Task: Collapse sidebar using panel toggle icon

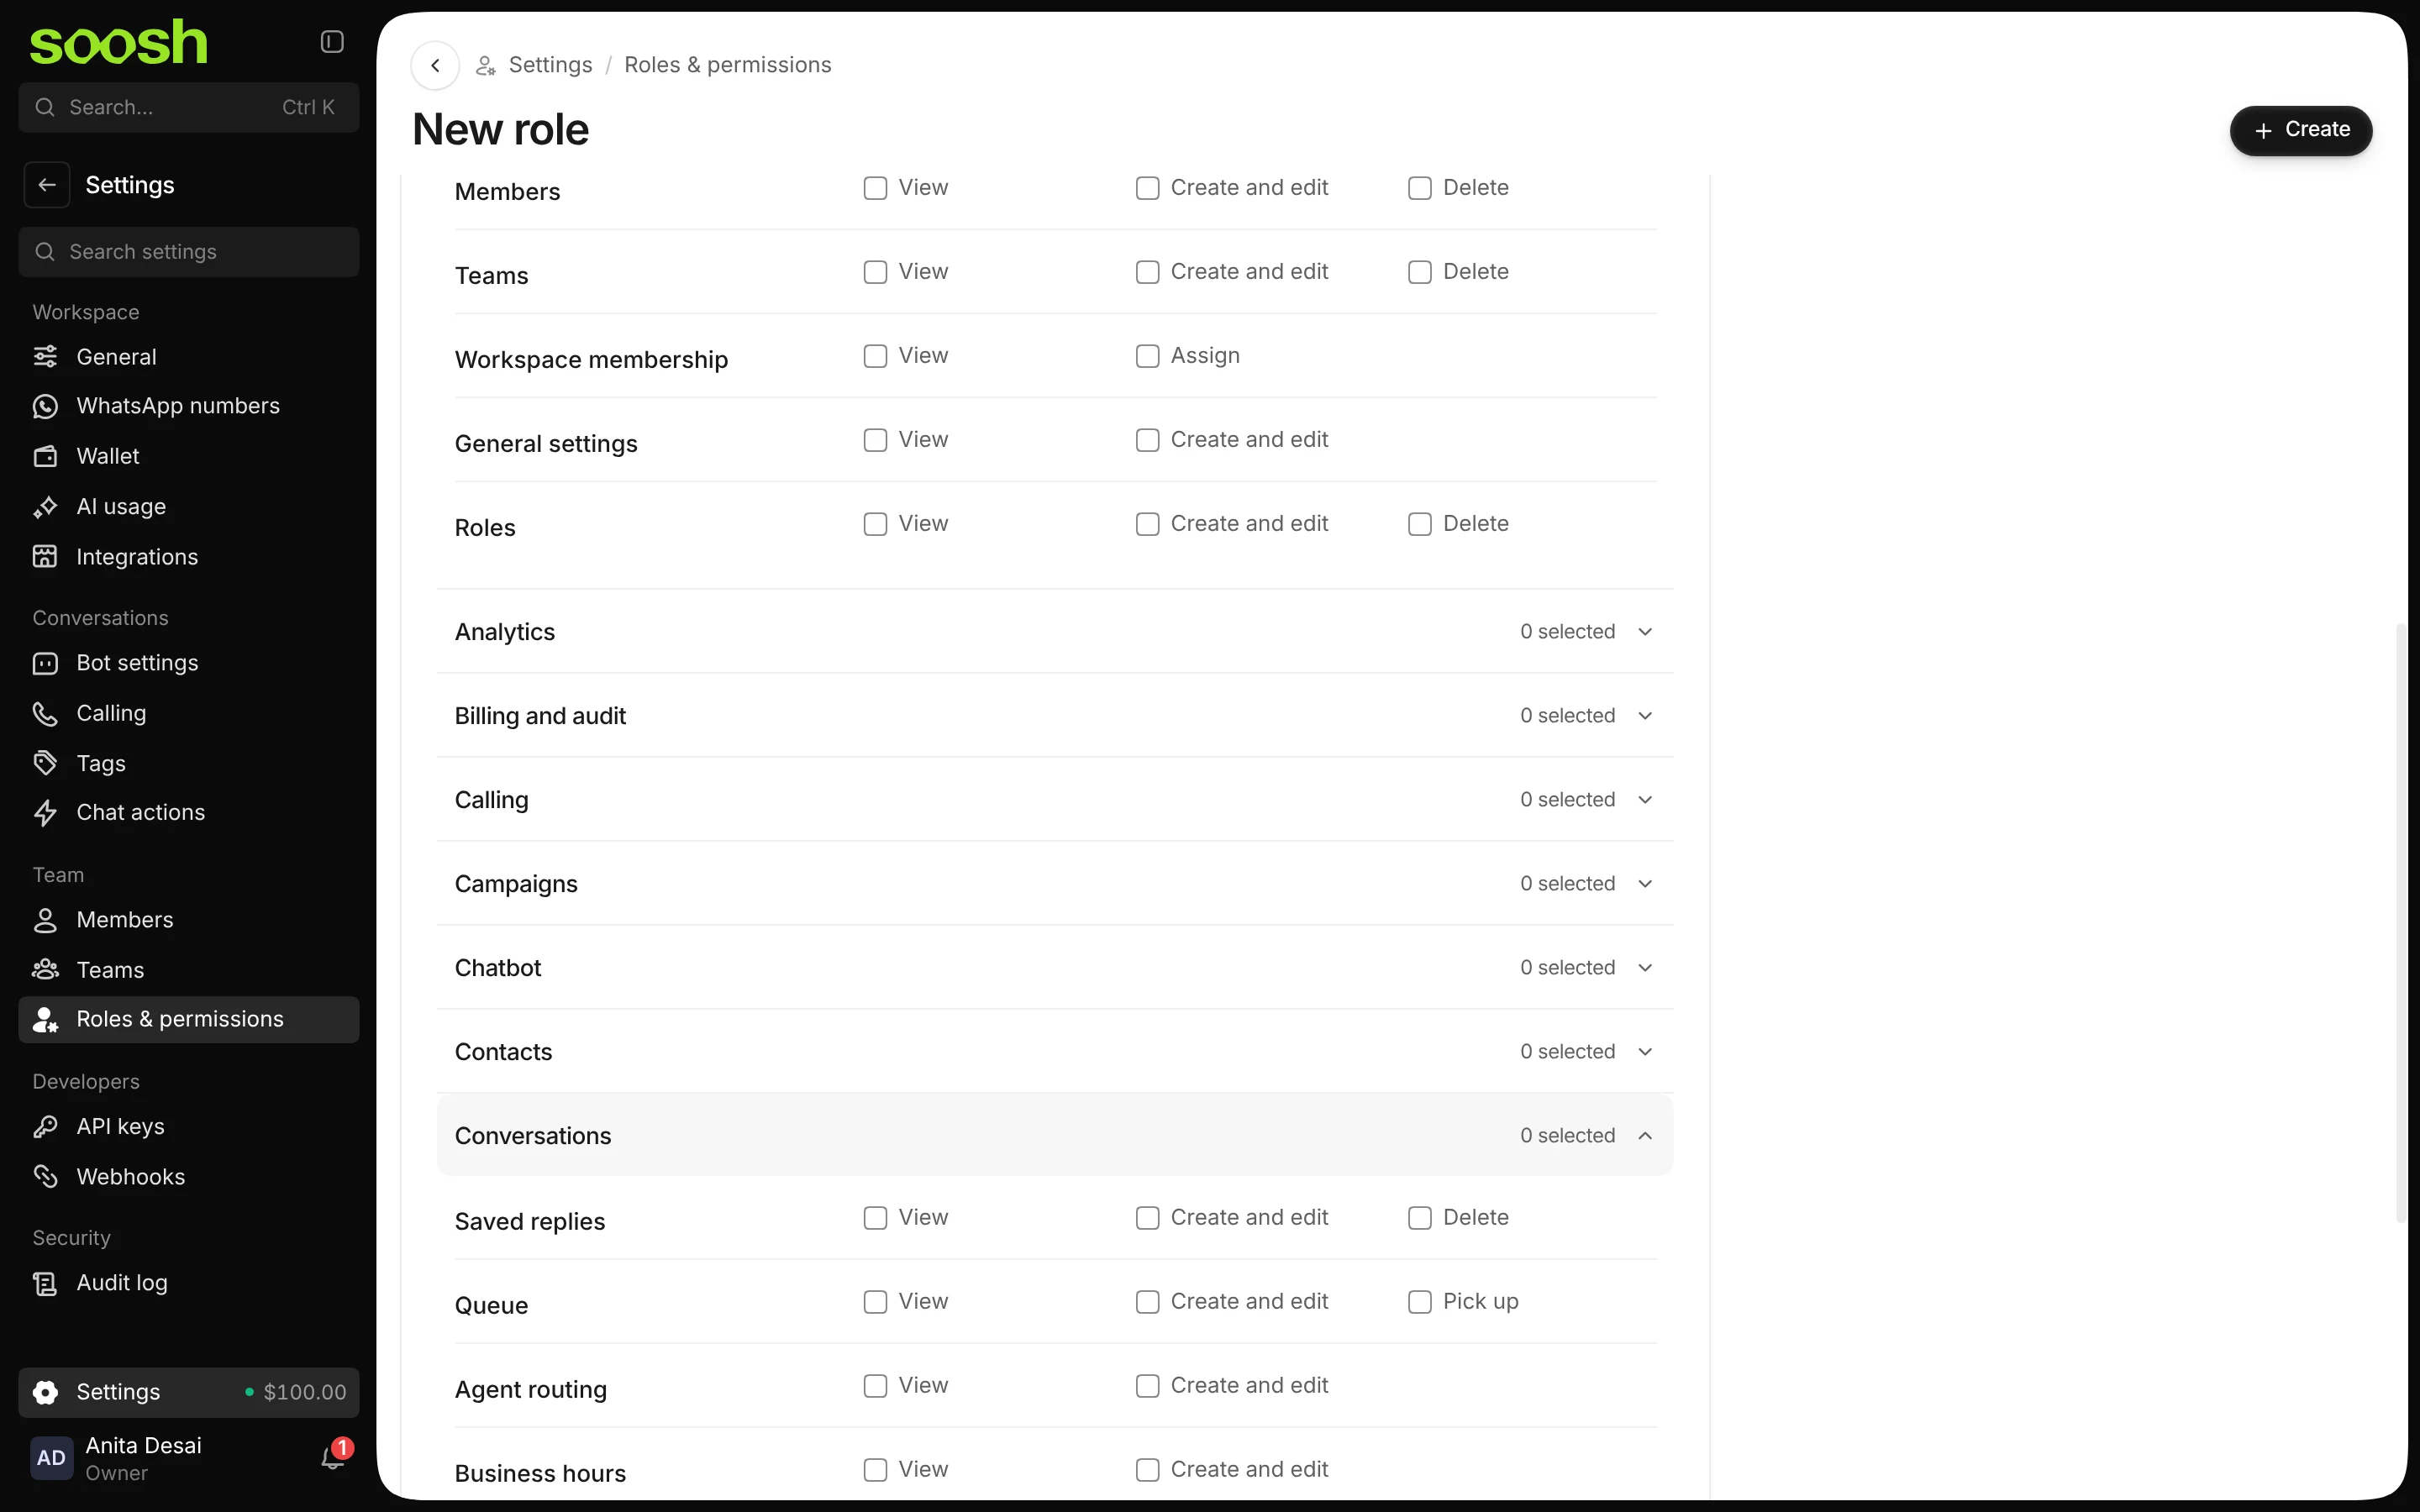Action: click(332, 42)
